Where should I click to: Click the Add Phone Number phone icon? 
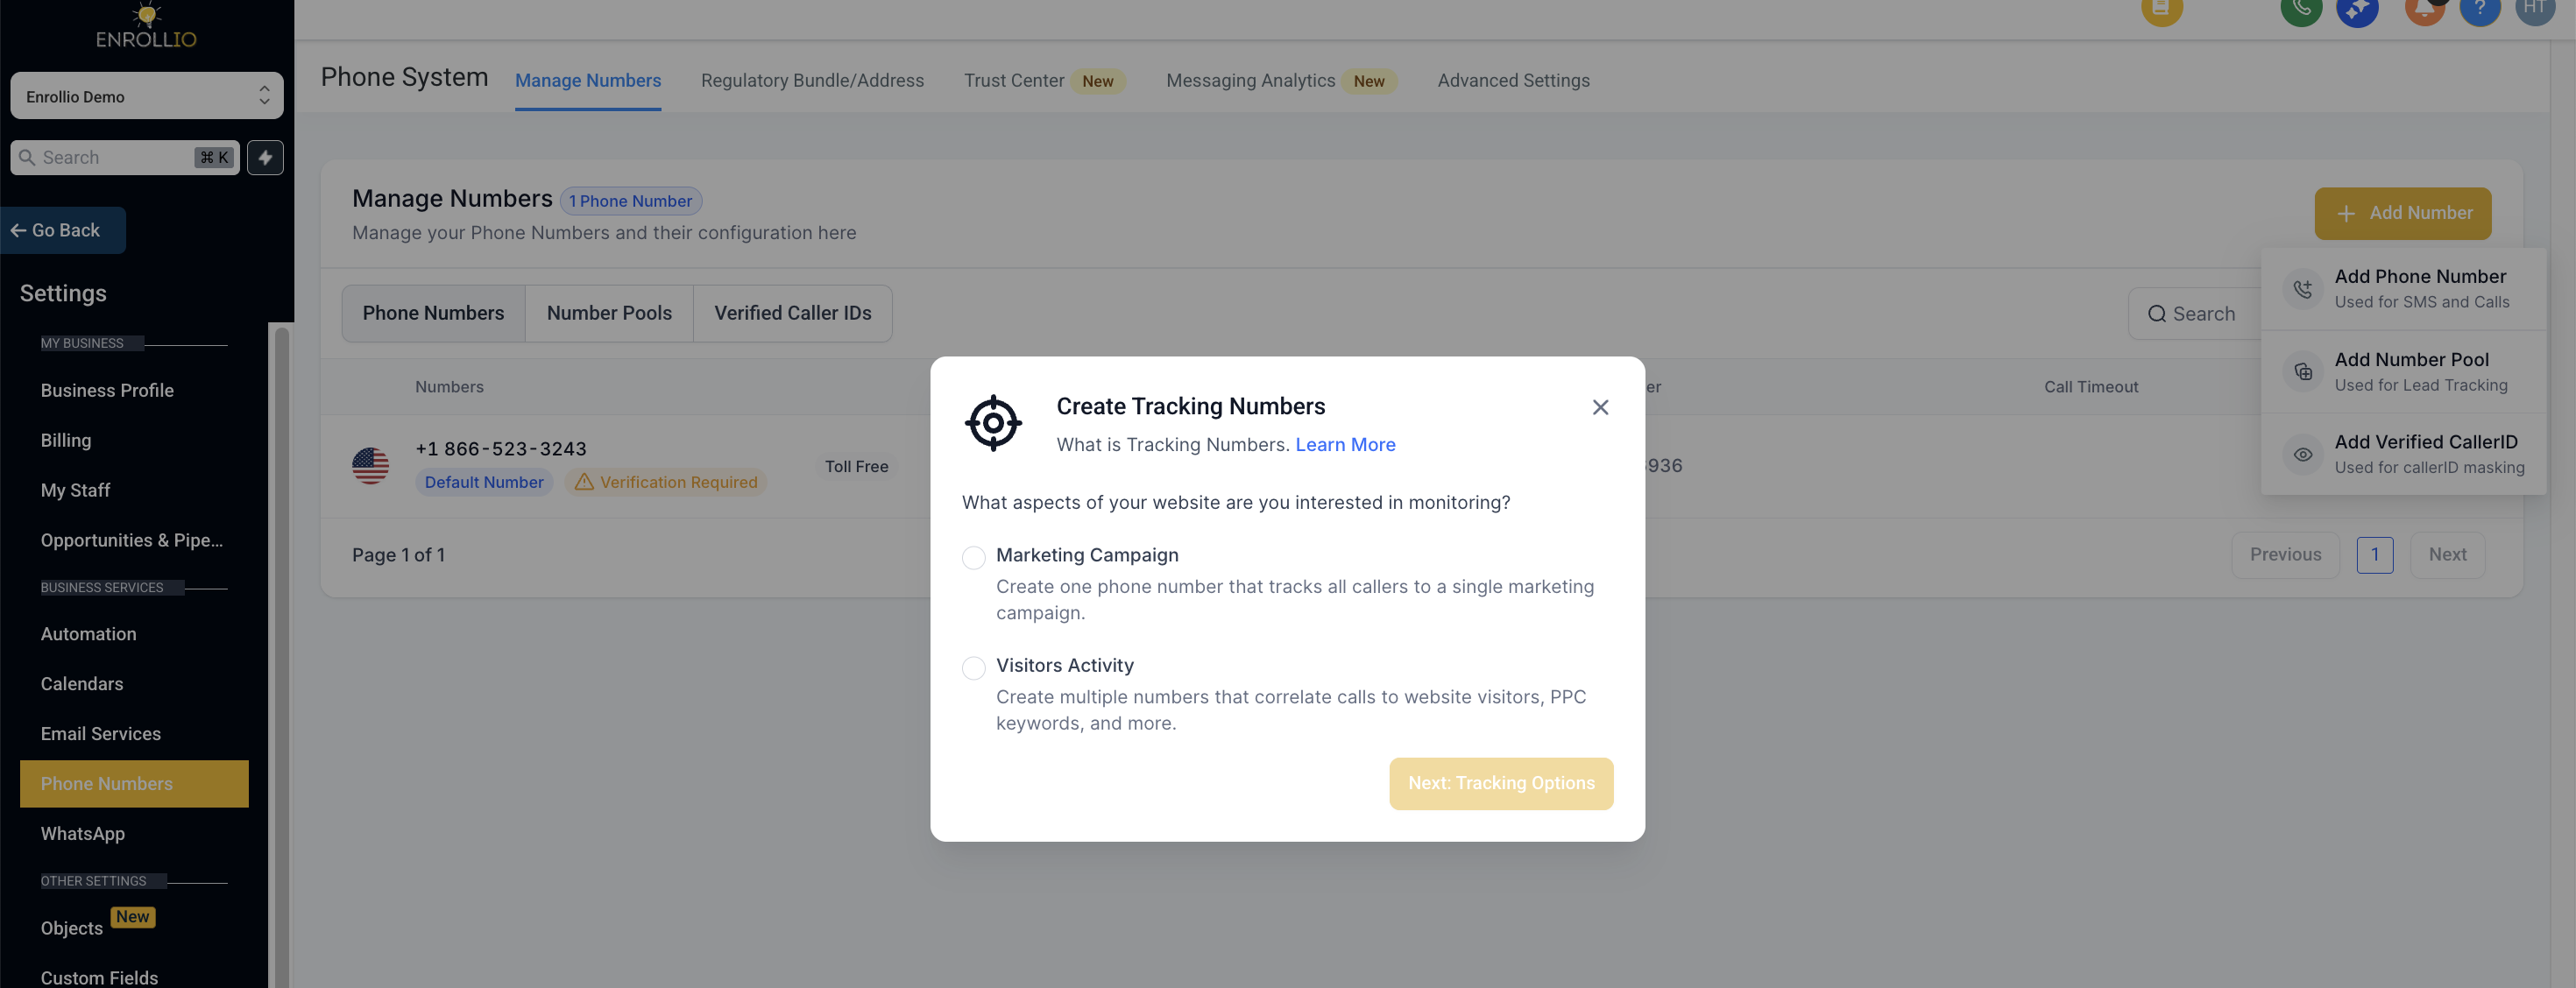tap(2302, 289)
